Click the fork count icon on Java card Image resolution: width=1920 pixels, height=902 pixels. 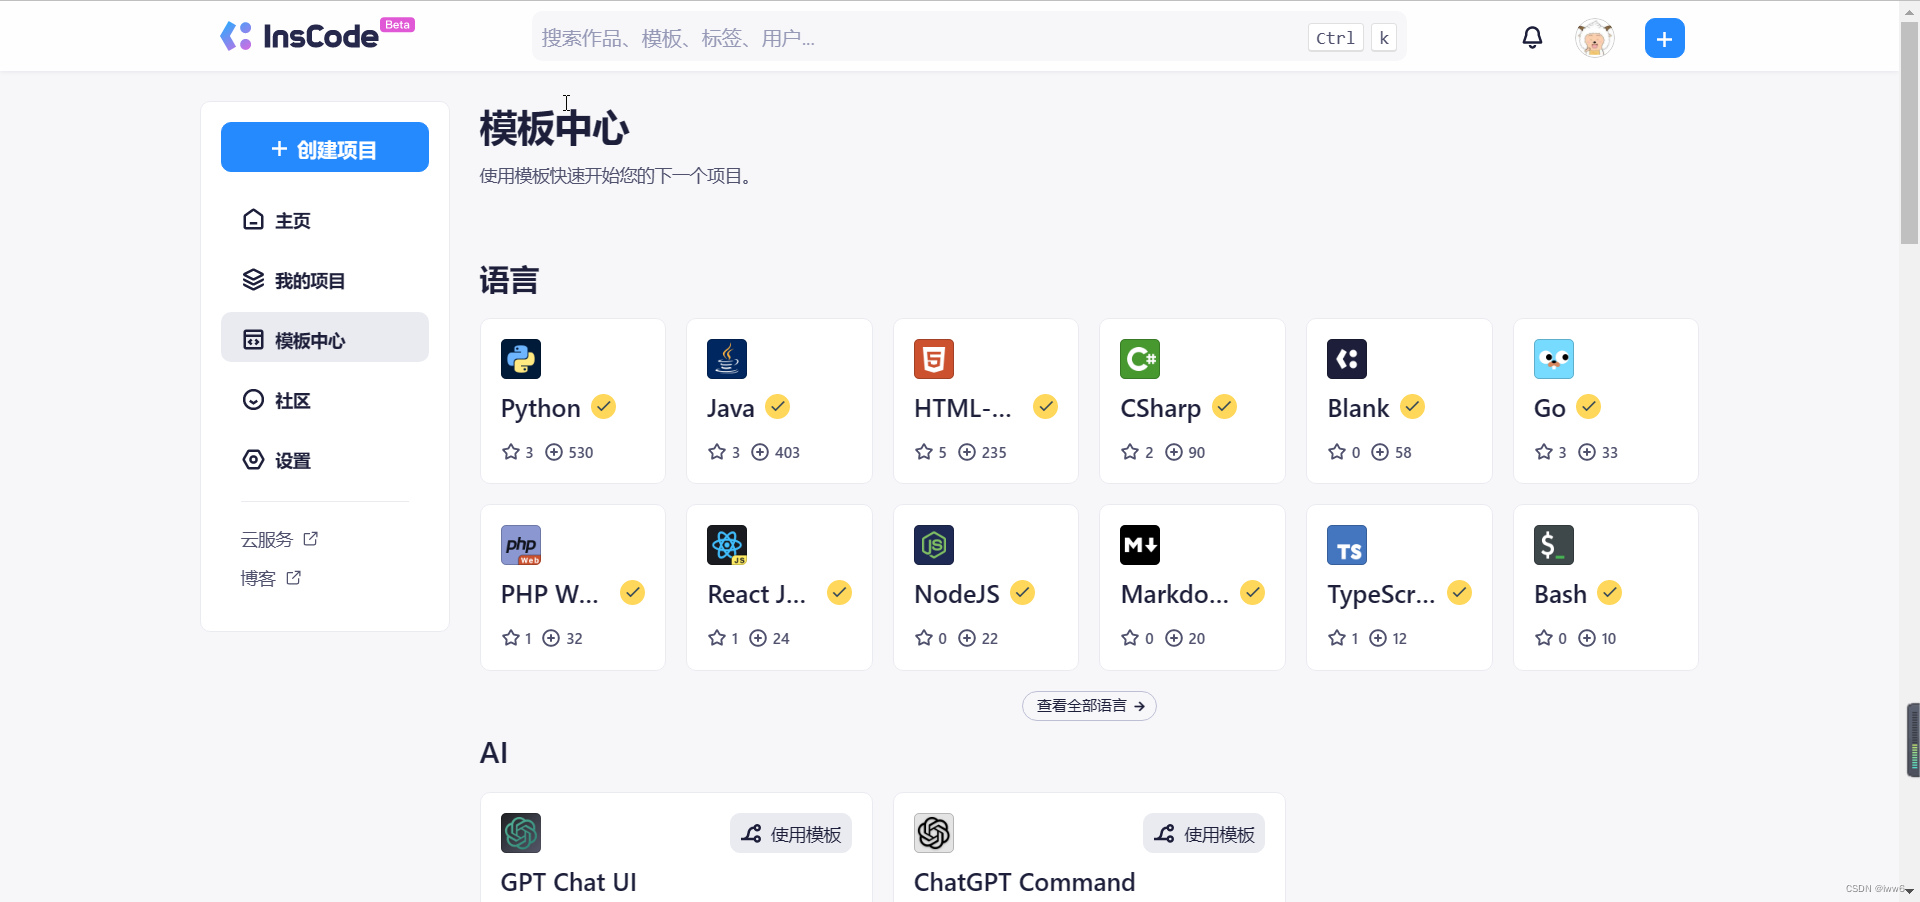760,452
